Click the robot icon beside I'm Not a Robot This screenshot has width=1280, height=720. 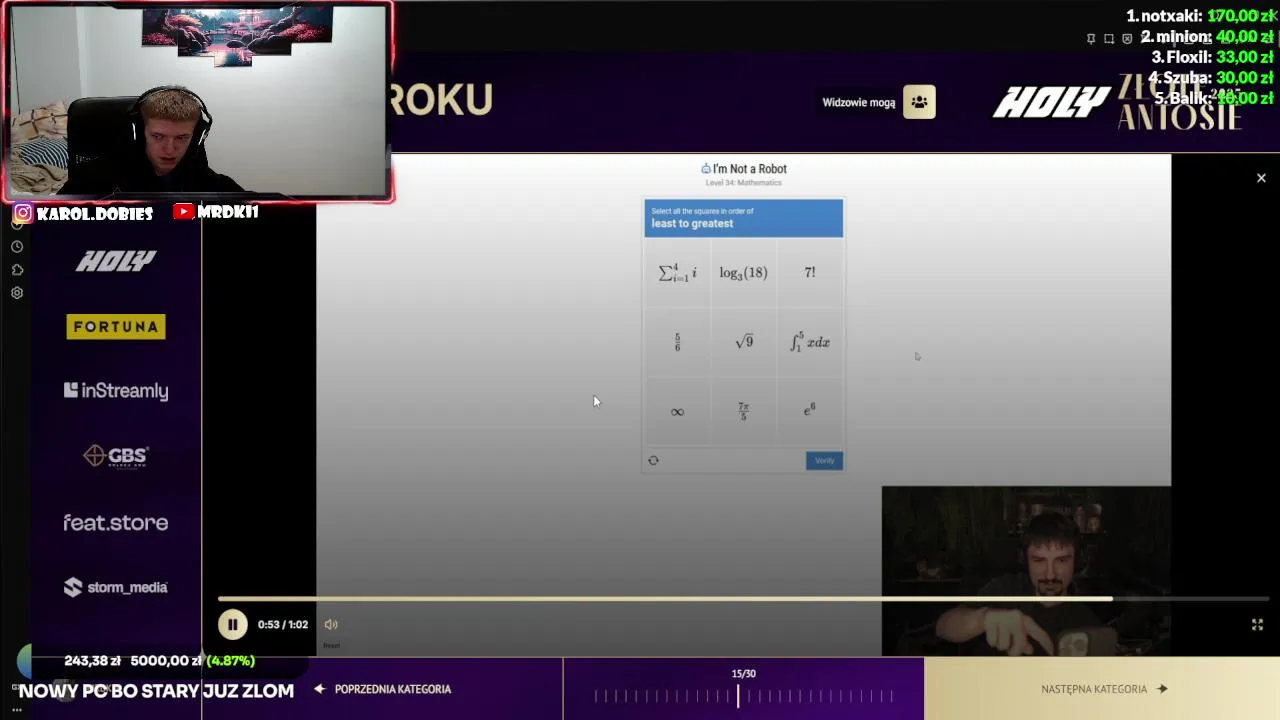[706, 169]
